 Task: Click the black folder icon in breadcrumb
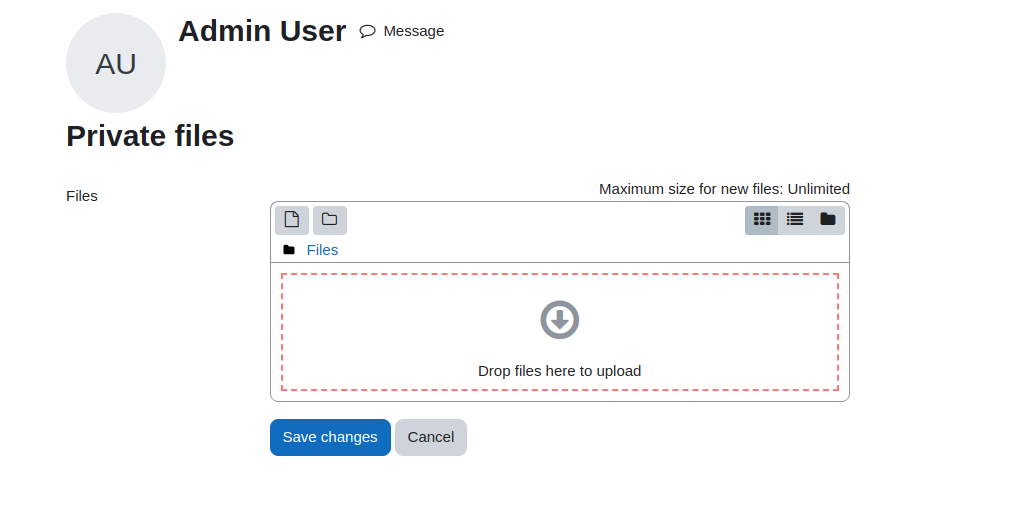289,250
